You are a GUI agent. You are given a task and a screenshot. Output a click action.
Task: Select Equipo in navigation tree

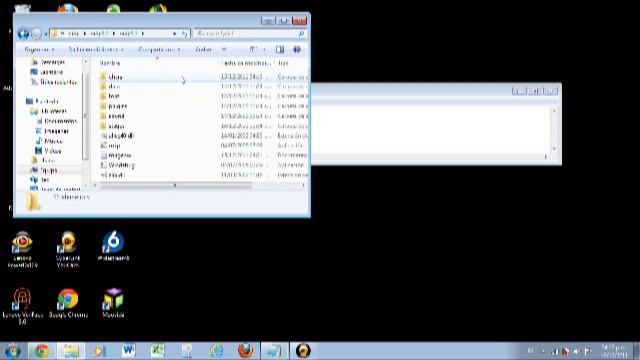44,170
